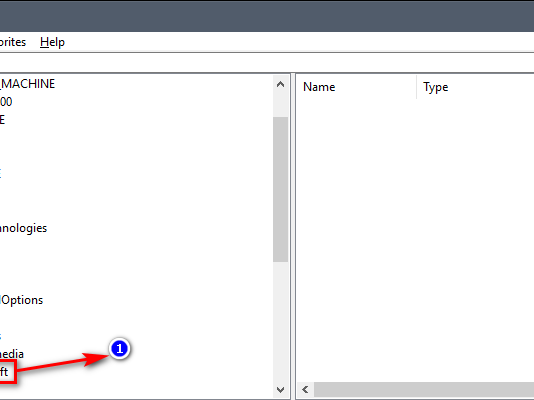Click the splitter between tree and values panes
The image size is (534, 400).
293,236
